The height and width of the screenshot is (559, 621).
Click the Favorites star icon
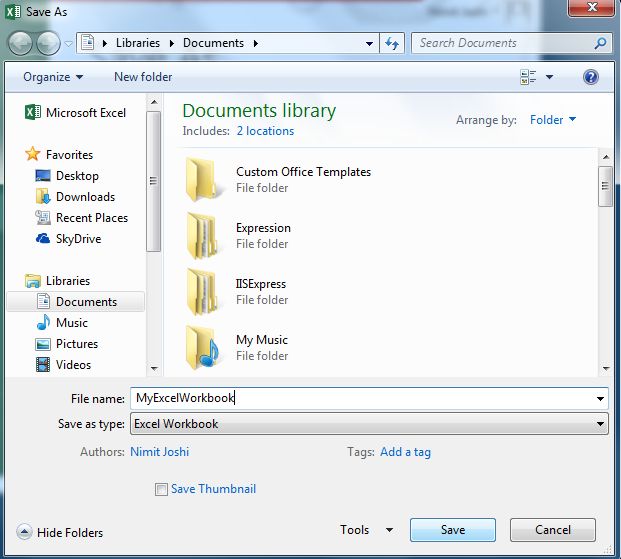[32, 154]
